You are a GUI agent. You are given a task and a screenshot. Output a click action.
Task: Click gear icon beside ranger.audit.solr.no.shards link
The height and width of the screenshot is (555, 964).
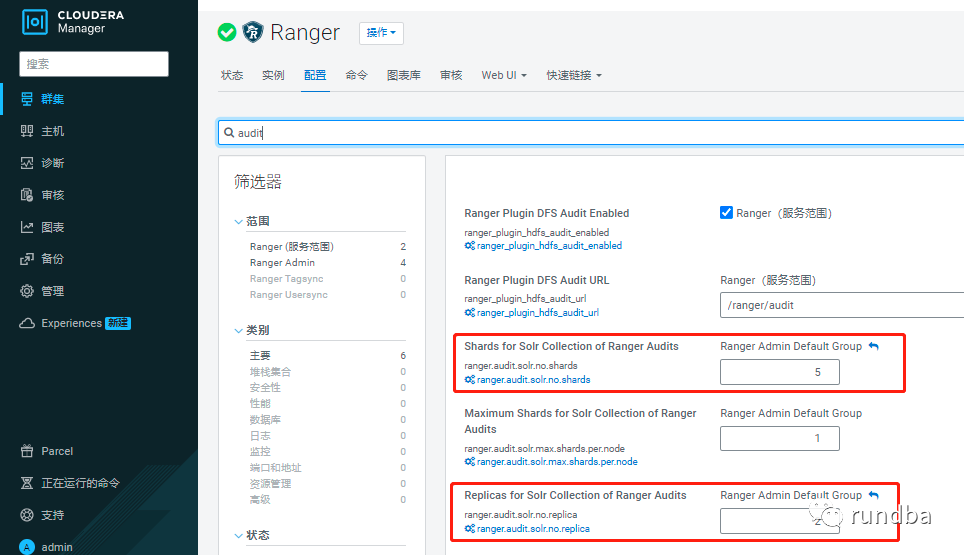[470, 380]
